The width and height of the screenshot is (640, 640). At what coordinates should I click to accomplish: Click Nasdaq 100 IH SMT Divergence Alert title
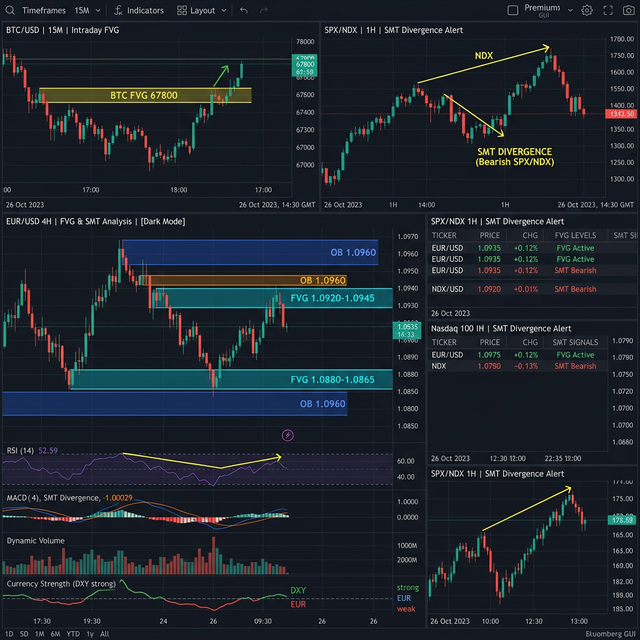pyautogui.click(x=501, y=328)
